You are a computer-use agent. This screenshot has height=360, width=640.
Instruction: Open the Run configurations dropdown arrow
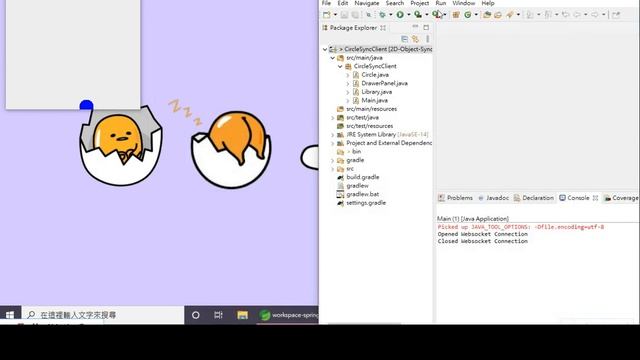pyautogui.click(x=409, y=15)
